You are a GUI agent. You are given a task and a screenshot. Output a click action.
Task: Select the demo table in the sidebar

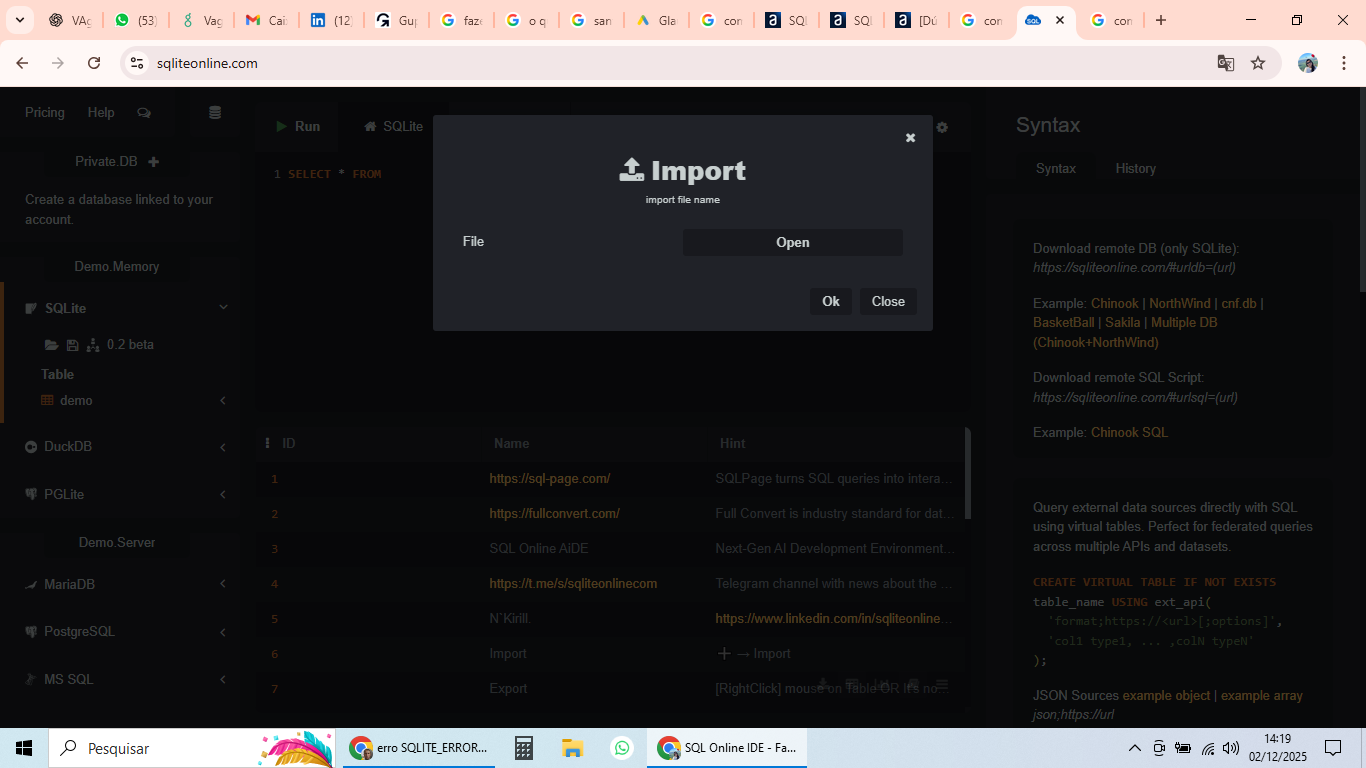[x=76, y=400]
